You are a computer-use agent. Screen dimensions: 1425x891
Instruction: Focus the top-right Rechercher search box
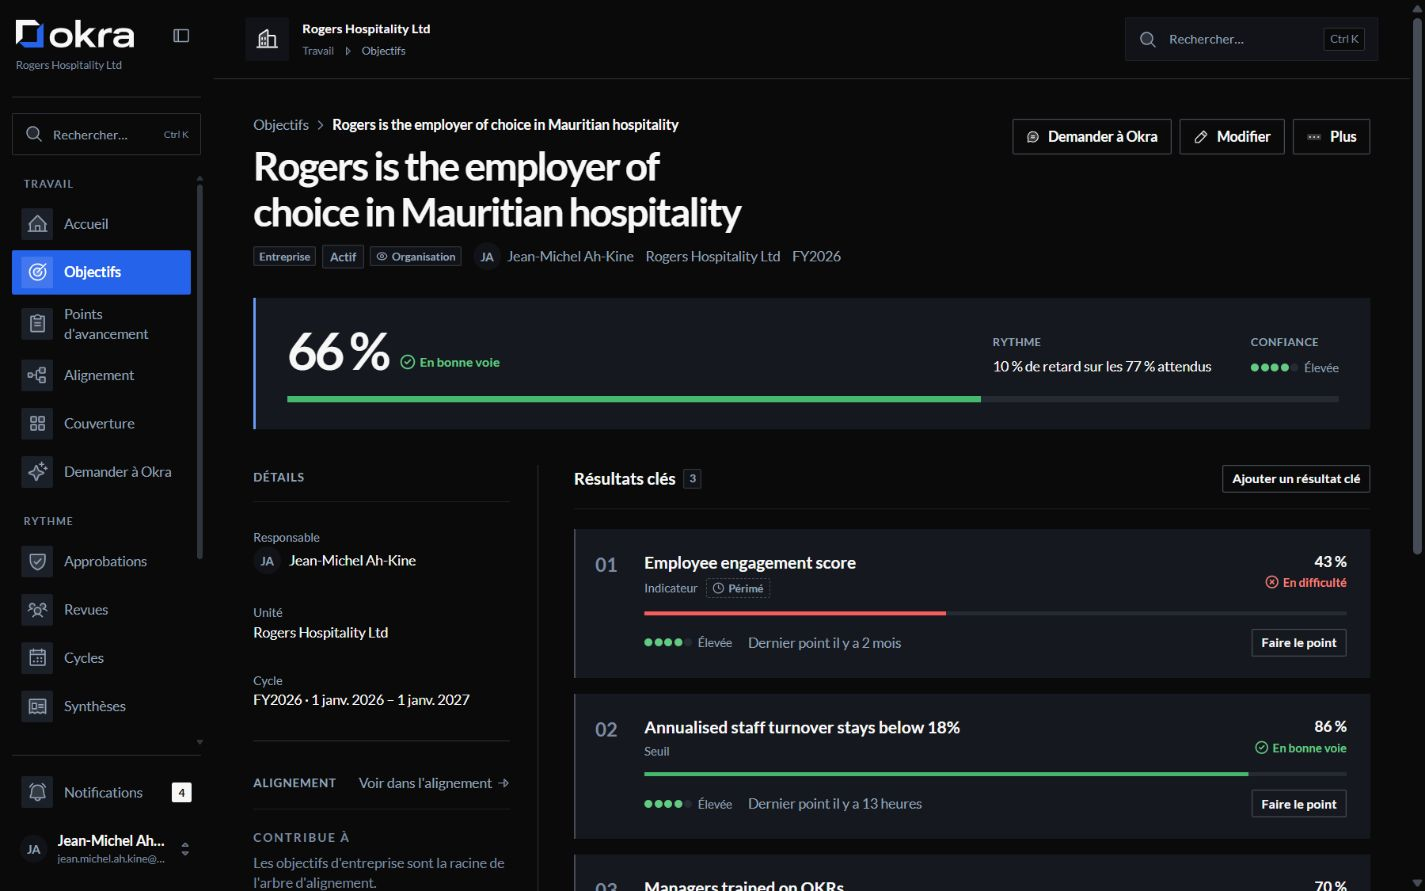[x=1251, y=39]
